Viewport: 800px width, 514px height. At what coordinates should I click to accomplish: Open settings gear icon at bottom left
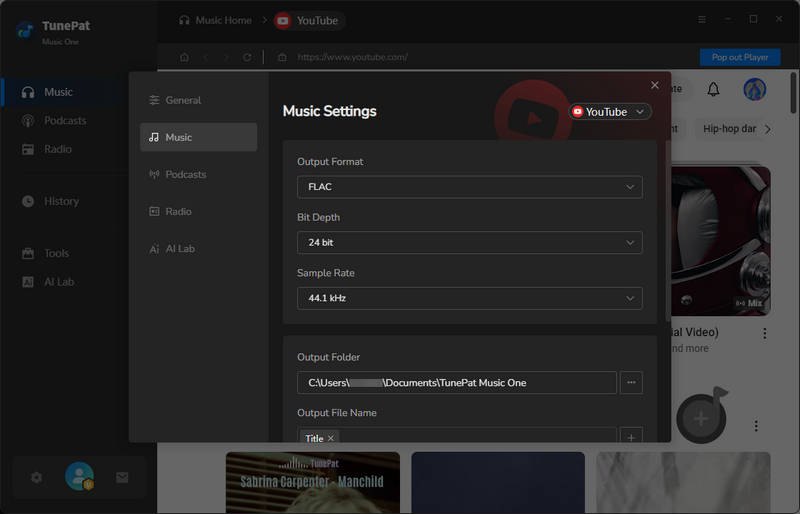[37, 478]
